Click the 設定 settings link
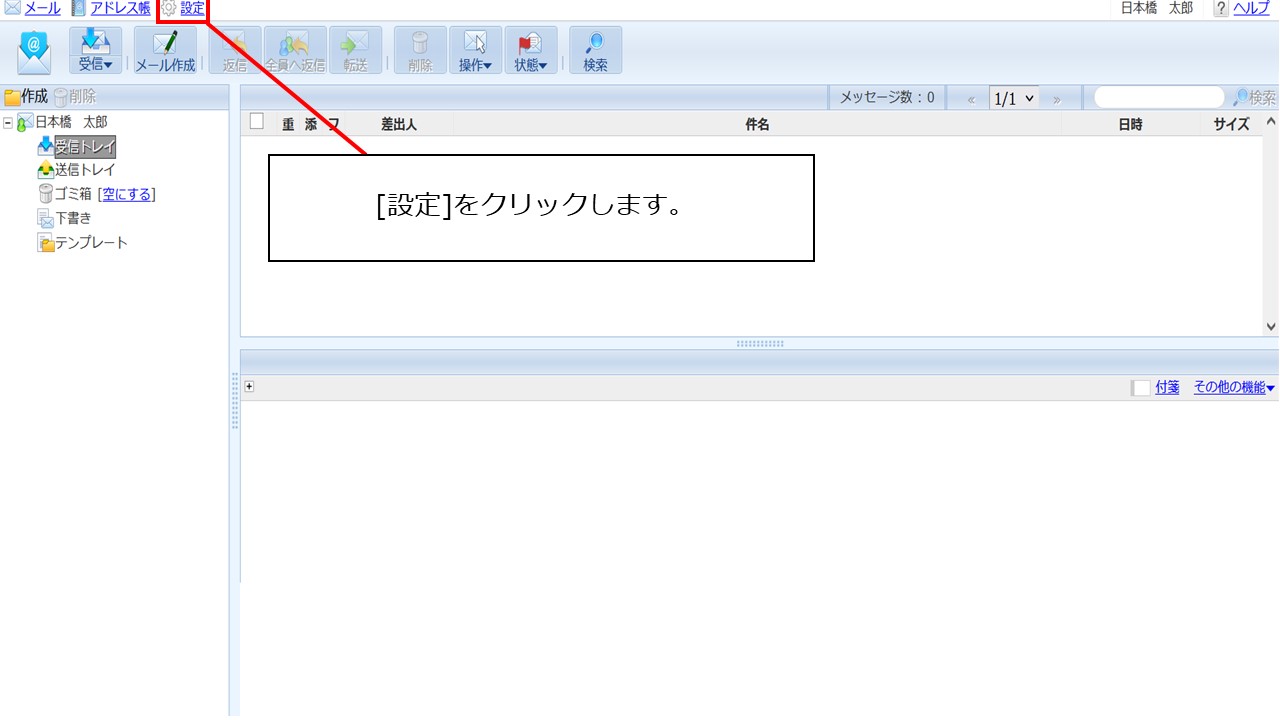The height and width of the screenshot is (720, 1280). click(x=192, y=8)
